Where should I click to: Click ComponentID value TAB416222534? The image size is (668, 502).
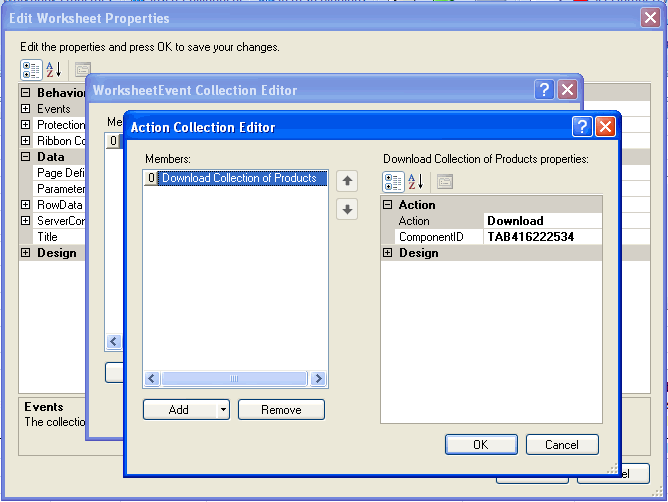pos(542,237)
